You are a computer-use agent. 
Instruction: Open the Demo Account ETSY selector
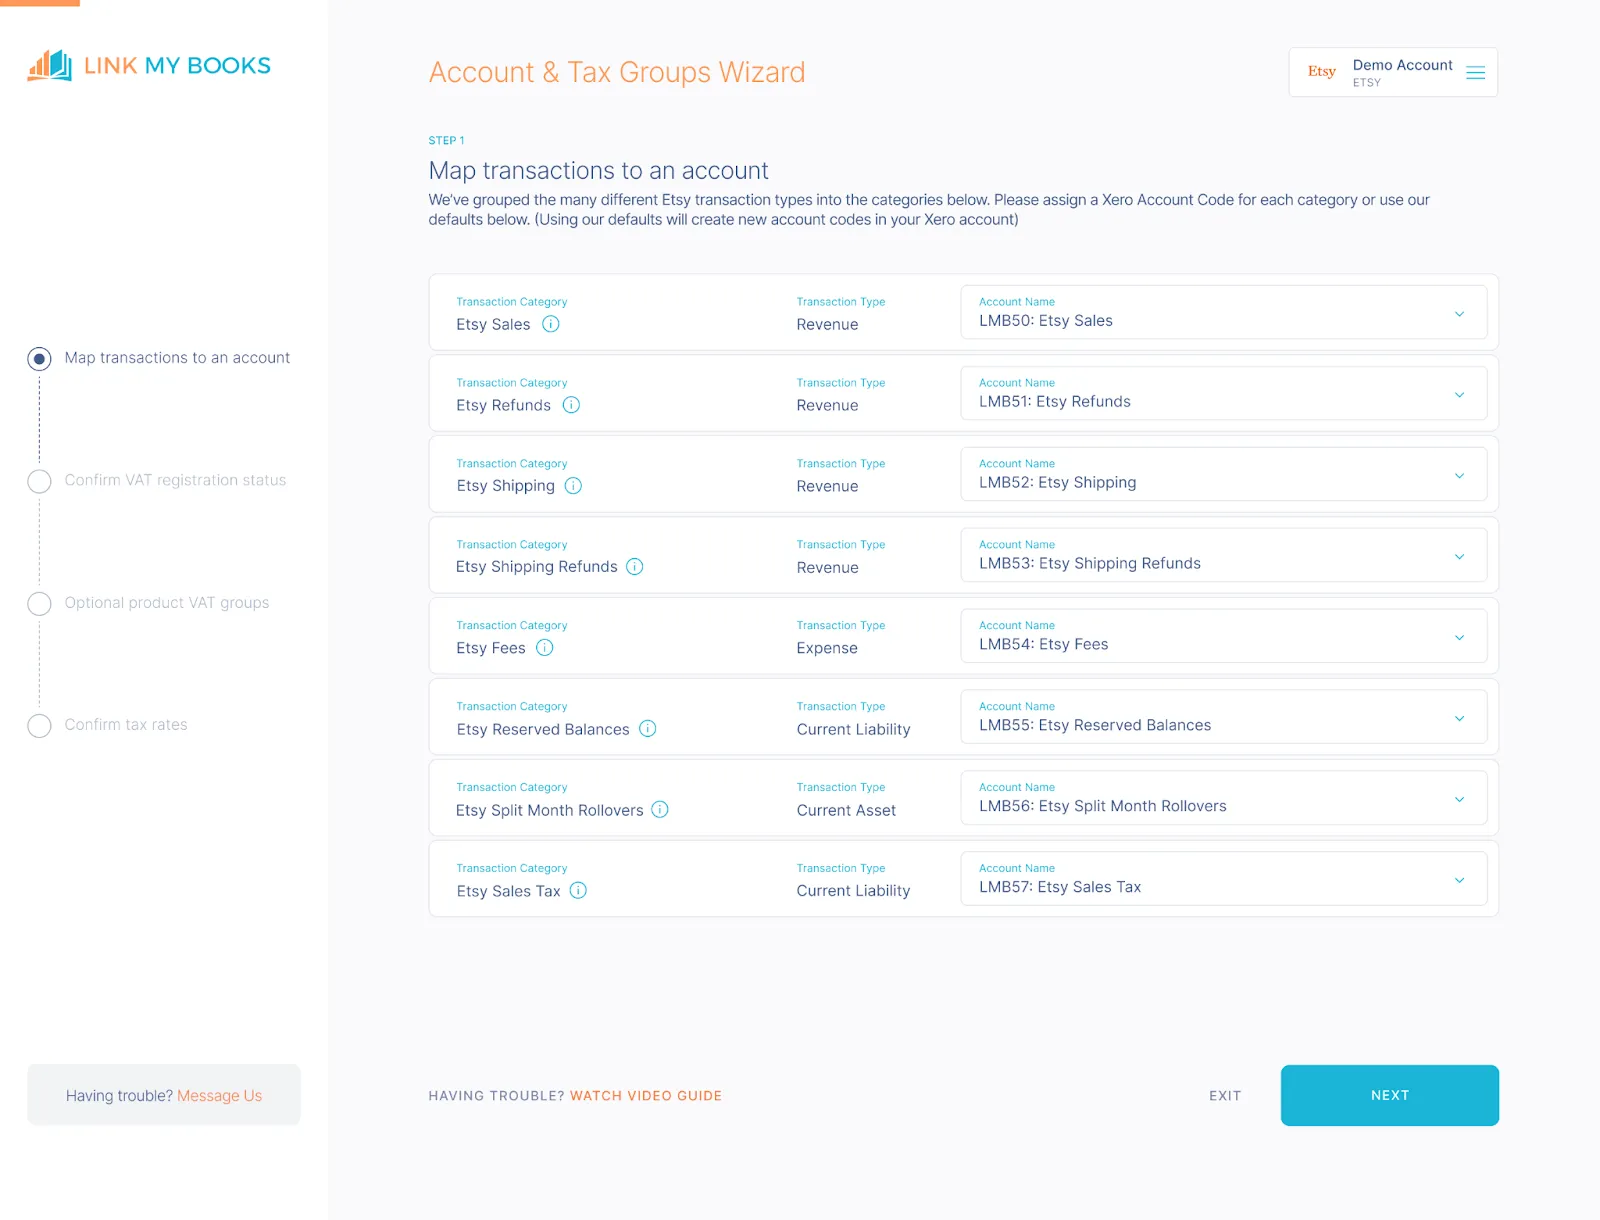pyautogui.click(x=1393, y=72)
